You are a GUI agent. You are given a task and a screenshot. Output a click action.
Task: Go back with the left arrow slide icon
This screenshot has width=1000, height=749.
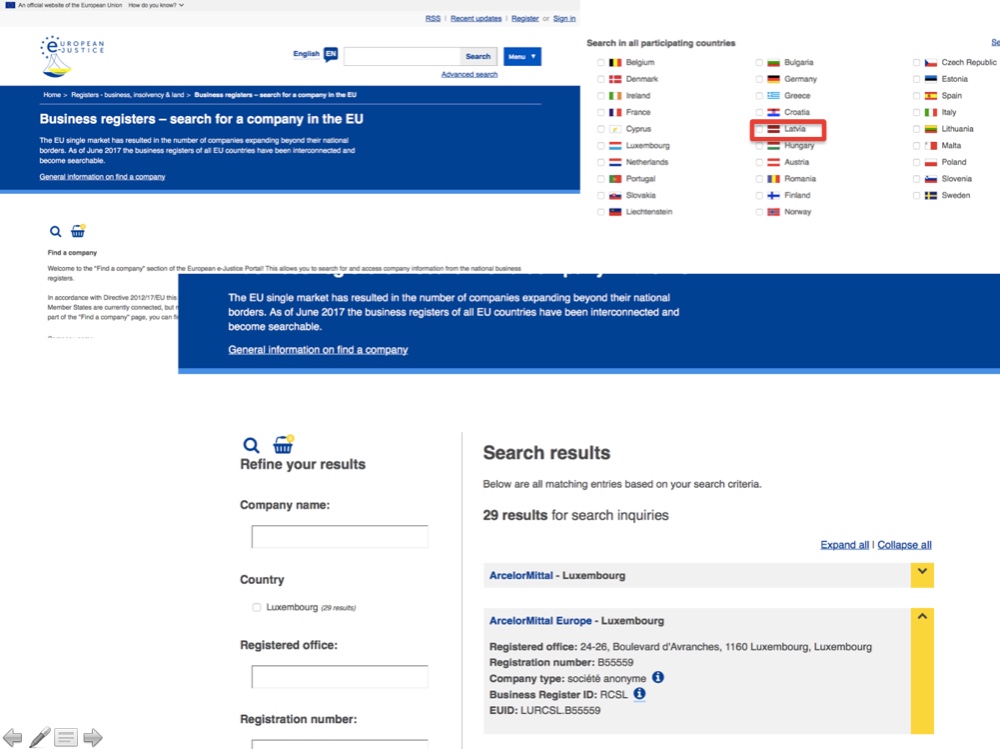coord(12,738)
